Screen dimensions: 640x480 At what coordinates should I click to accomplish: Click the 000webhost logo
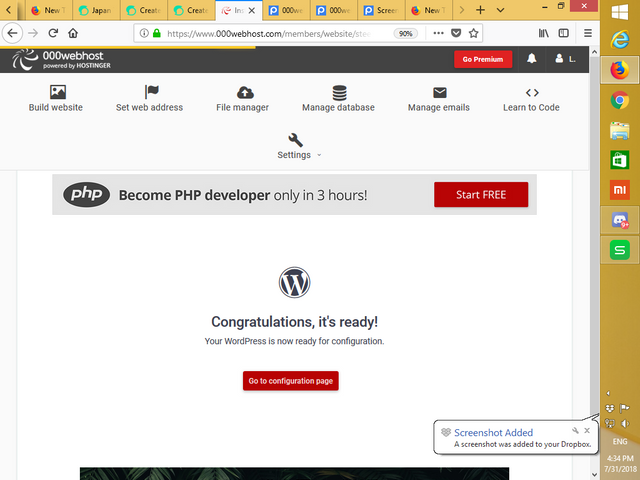point(61,60)
